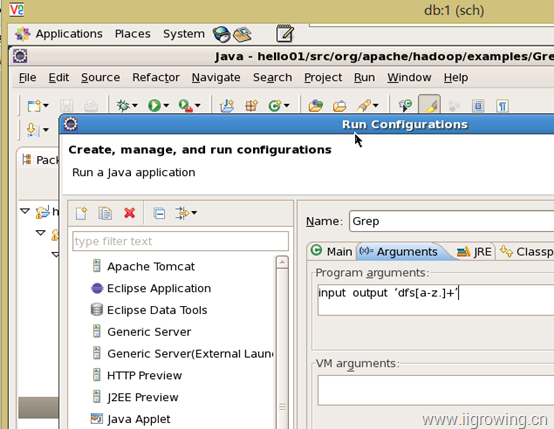The image size is (554, 429).
Task: Open External Tools dropdown arrow
Action: (x=198, y=105)
